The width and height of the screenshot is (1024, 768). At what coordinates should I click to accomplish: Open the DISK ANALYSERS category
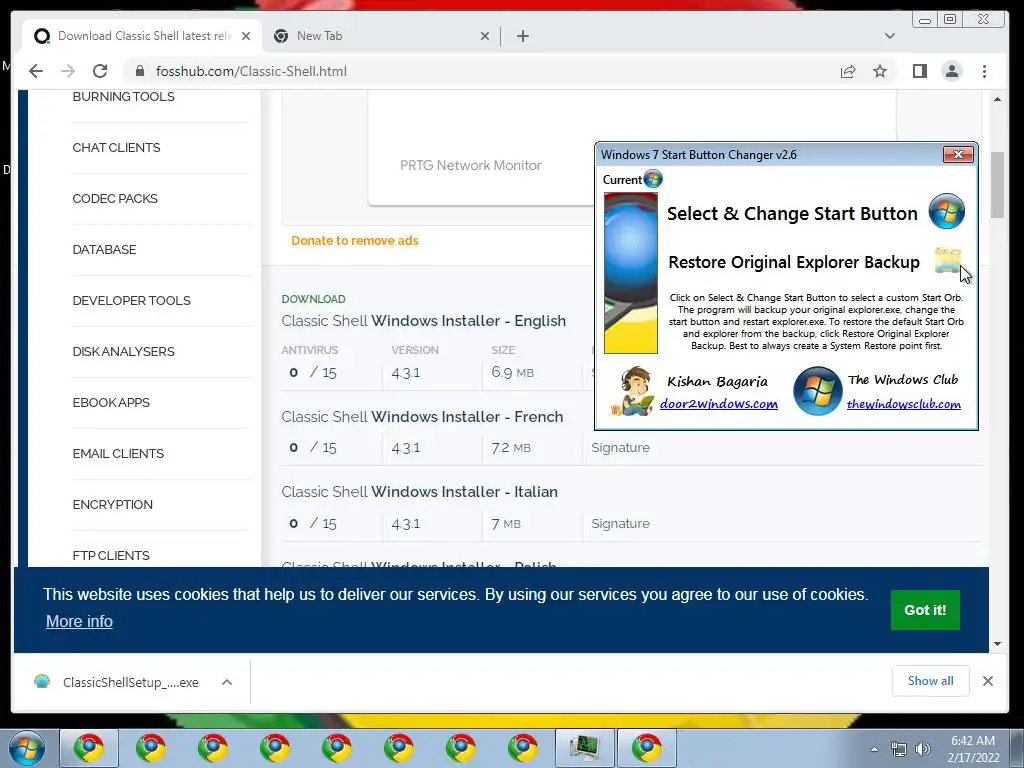coord(123,351)
